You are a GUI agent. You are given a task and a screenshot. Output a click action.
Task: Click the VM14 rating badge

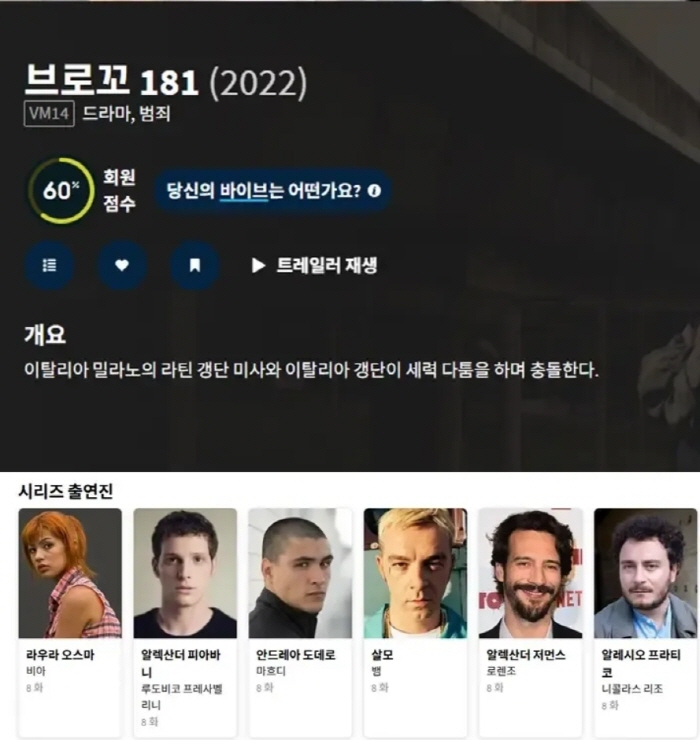[x=49, y=114]
